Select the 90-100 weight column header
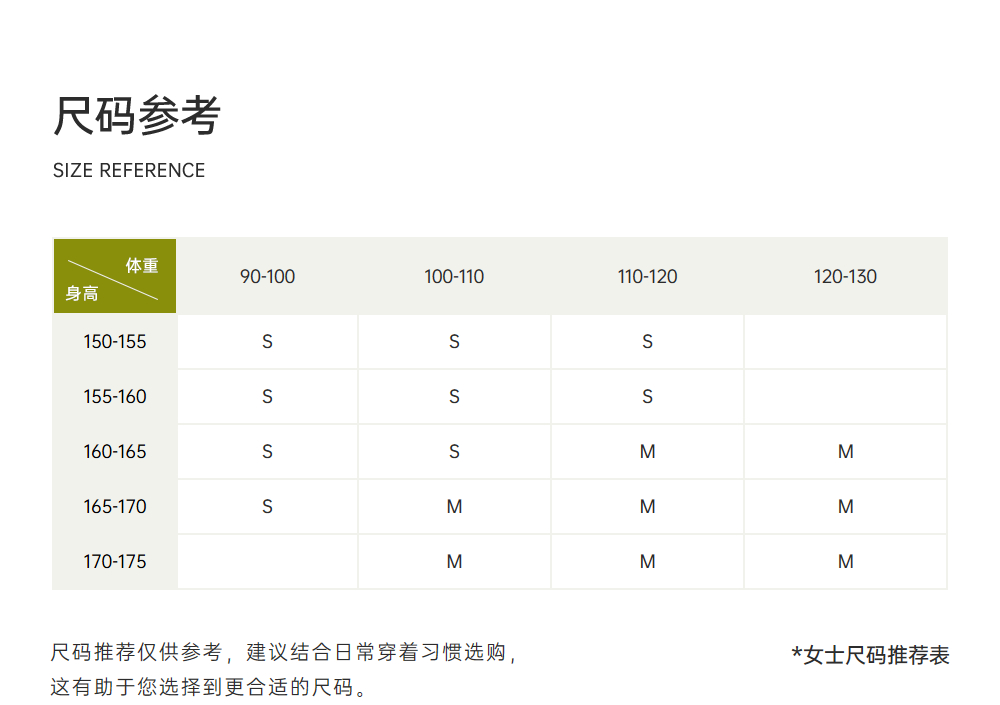 (x=267, y=277)
